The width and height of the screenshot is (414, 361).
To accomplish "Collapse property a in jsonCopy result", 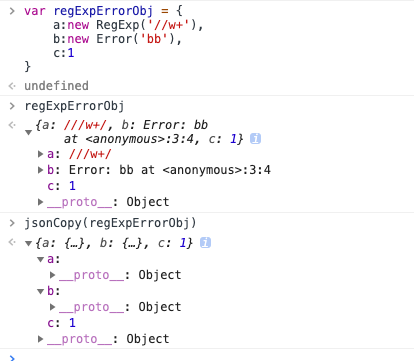I will [x=40, y=259].
